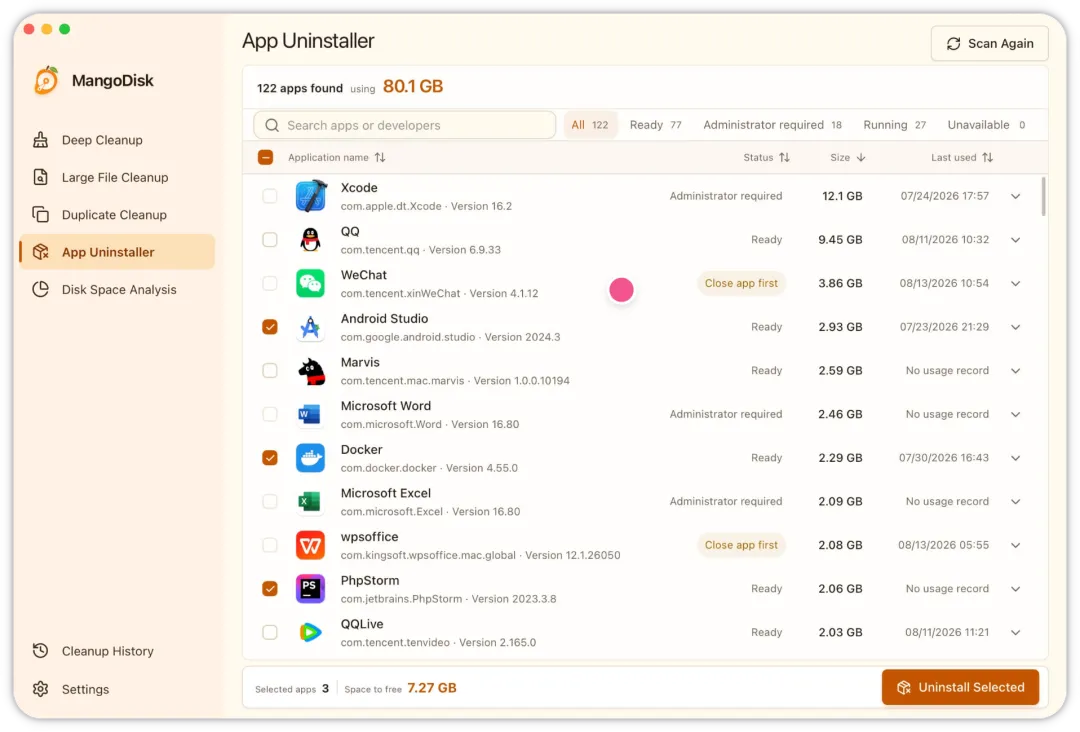Show the Running 27 tab
The width and height of the screenshot is (1080, 732).
894,125
